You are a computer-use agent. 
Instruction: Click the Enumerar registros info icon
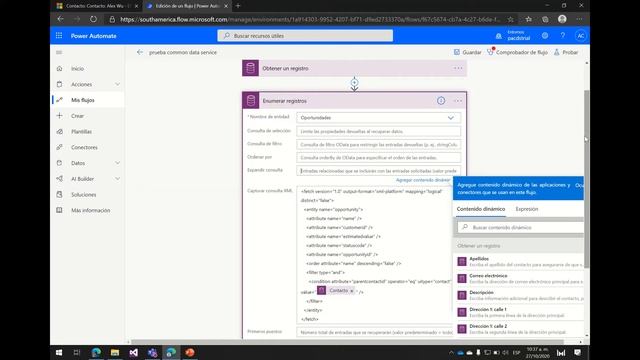pyautogui.click(x=441, y=101)
